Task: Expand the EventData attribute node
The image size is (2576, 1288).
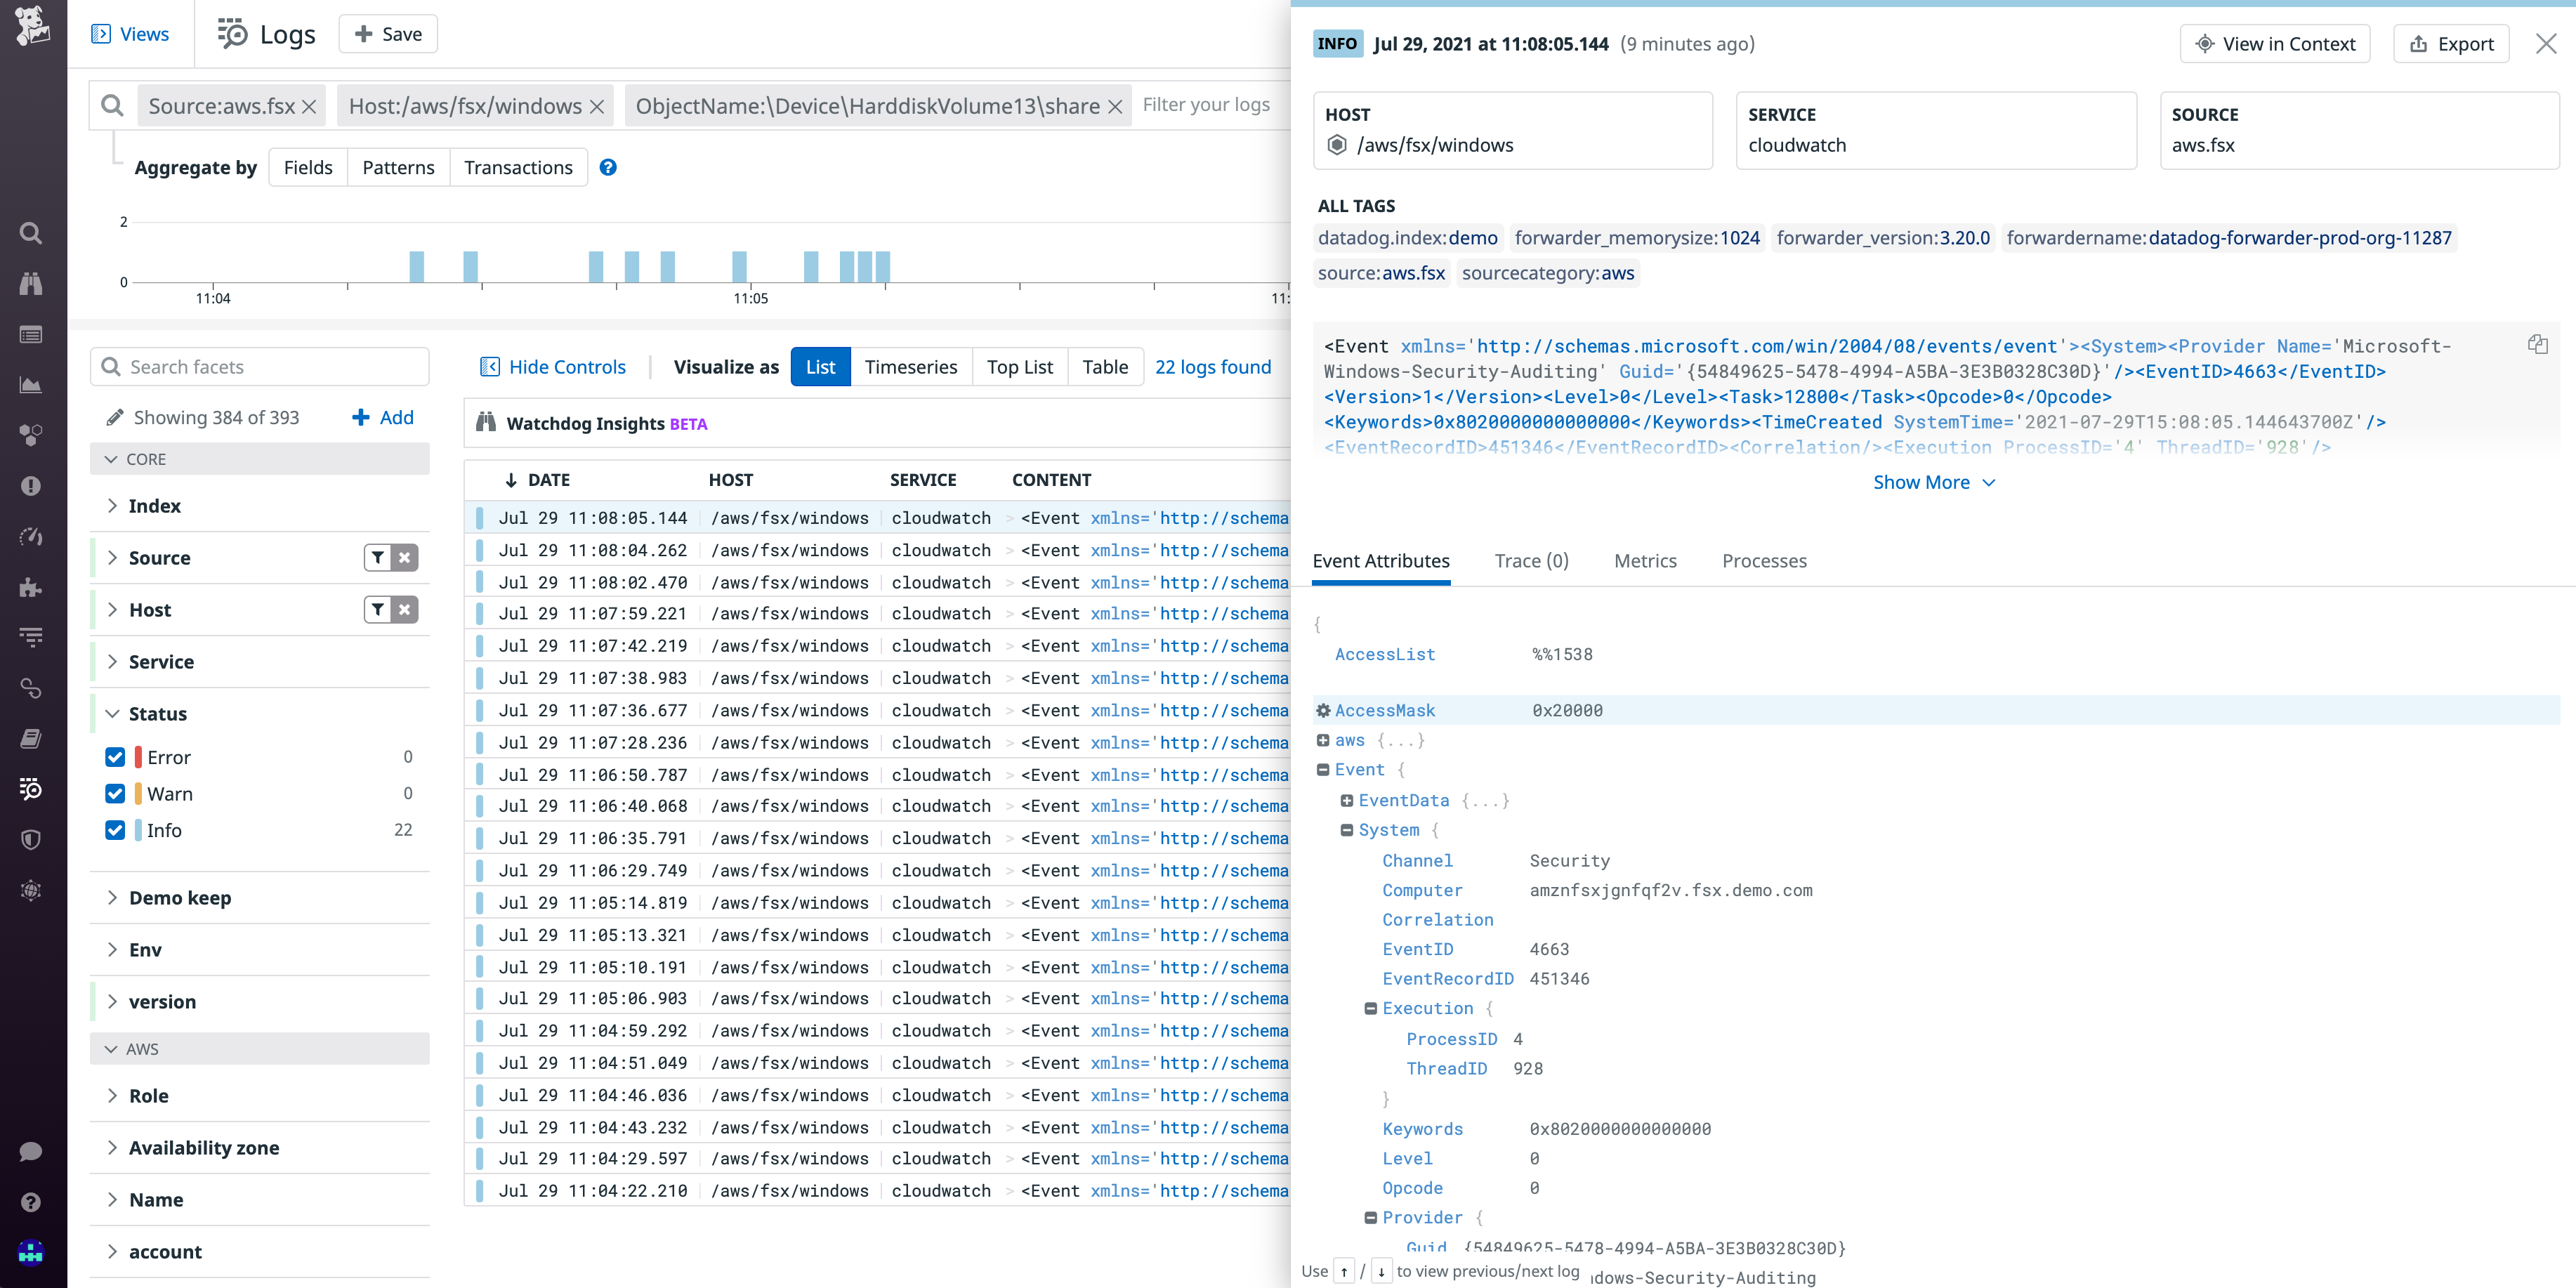Action: [1347, 800]
